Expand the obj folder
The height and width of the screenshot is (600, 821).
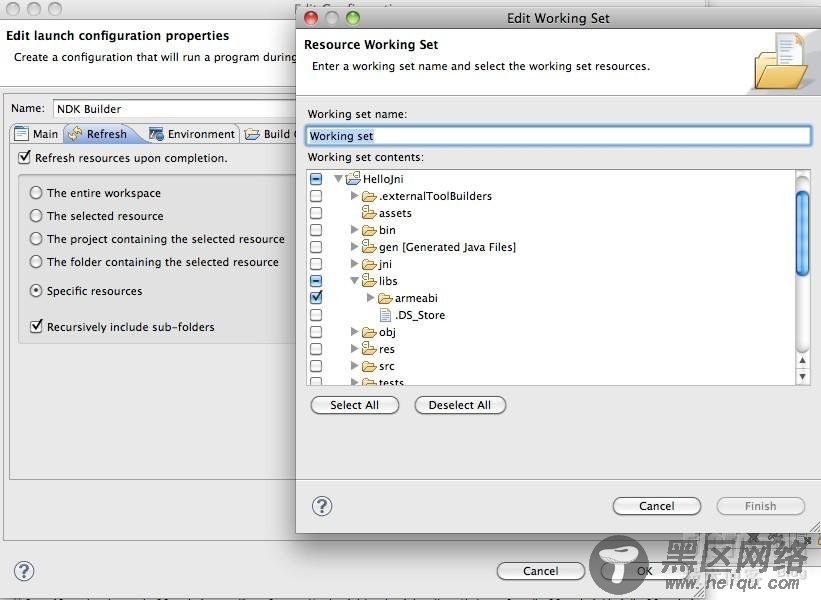pyautogui.click(x=354, y=332)
